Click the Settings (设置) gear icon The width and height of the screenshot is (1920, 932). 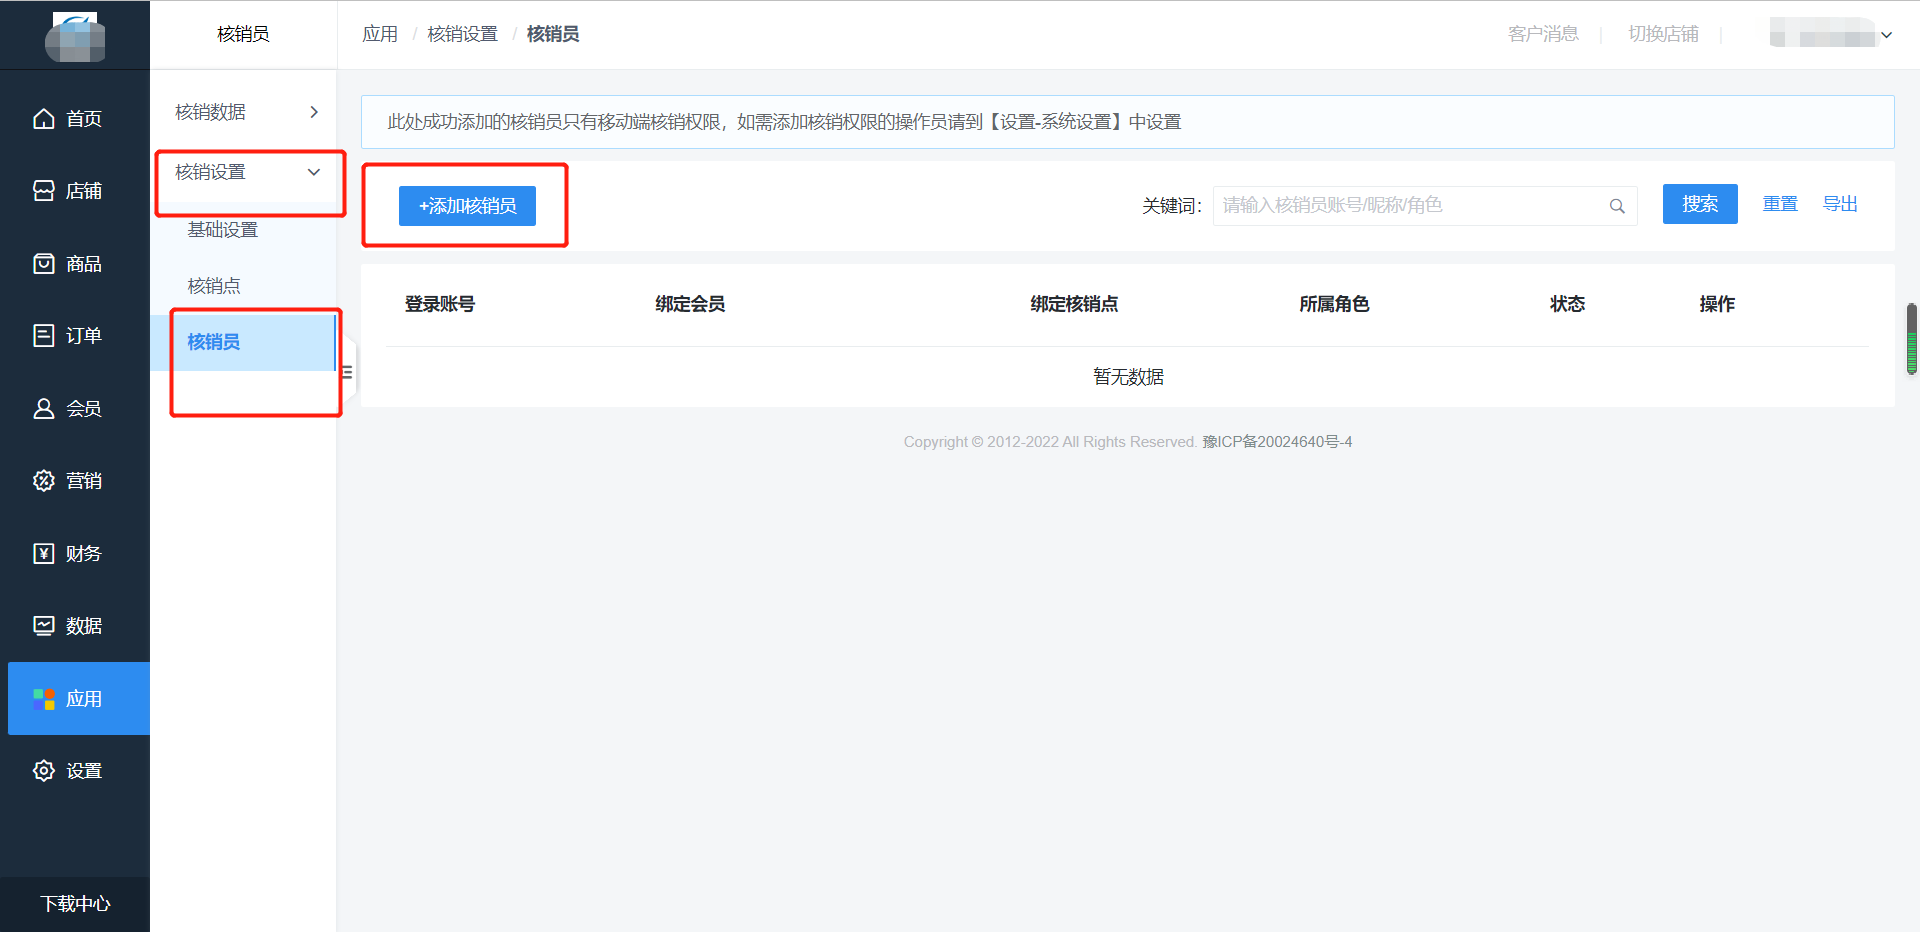pos(44,771)
